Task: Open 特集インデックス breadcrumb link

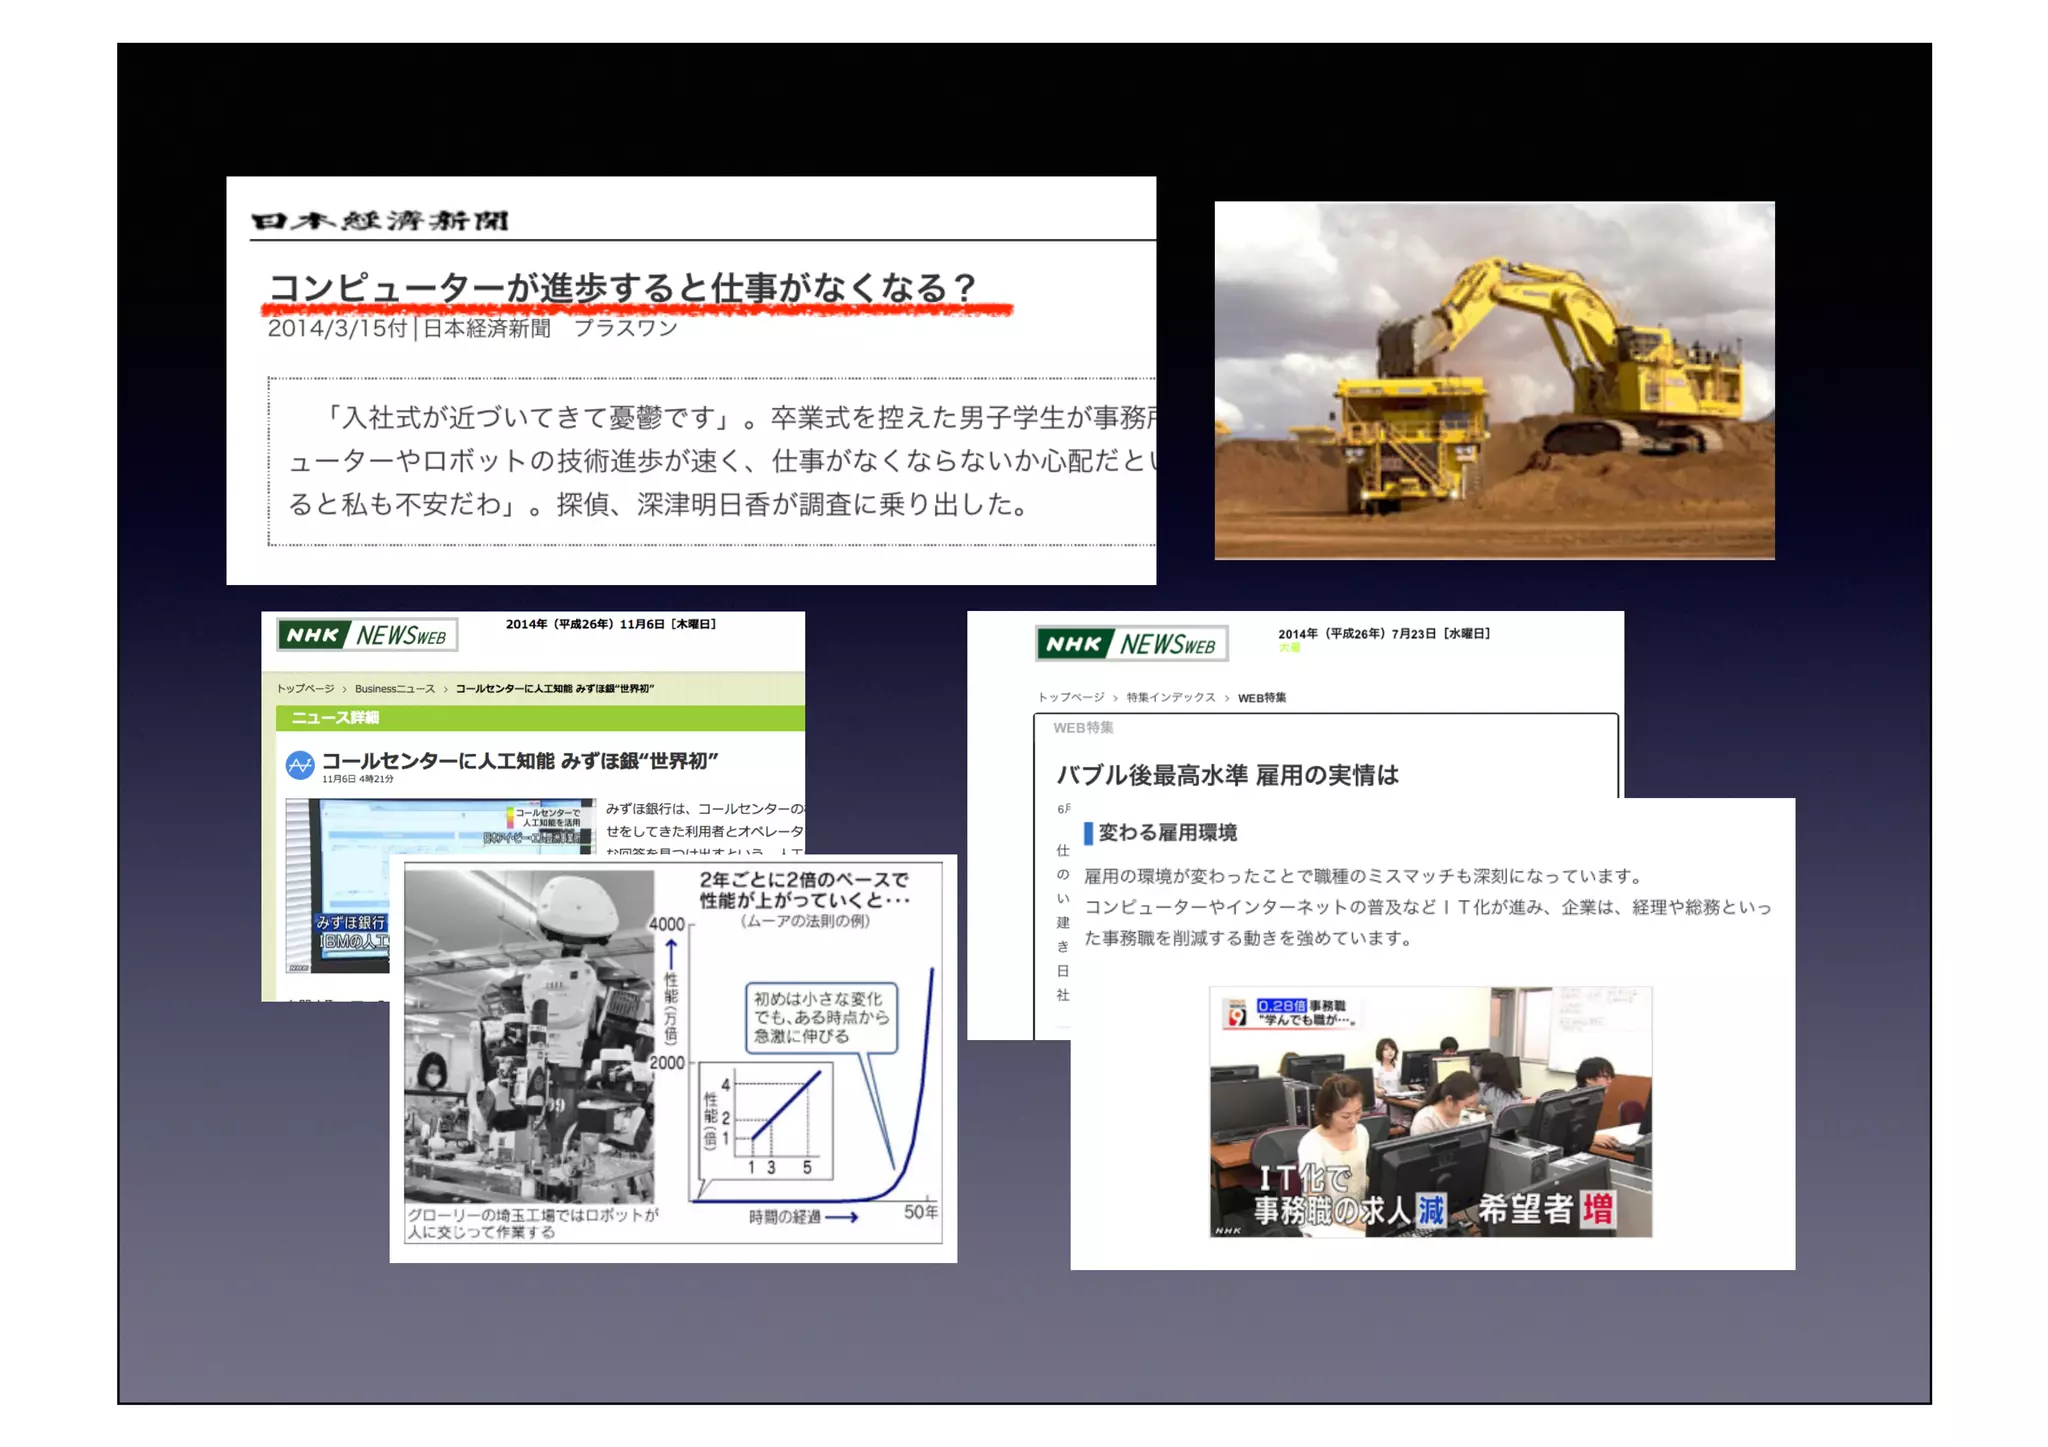Action: (x=1170, y=698)
